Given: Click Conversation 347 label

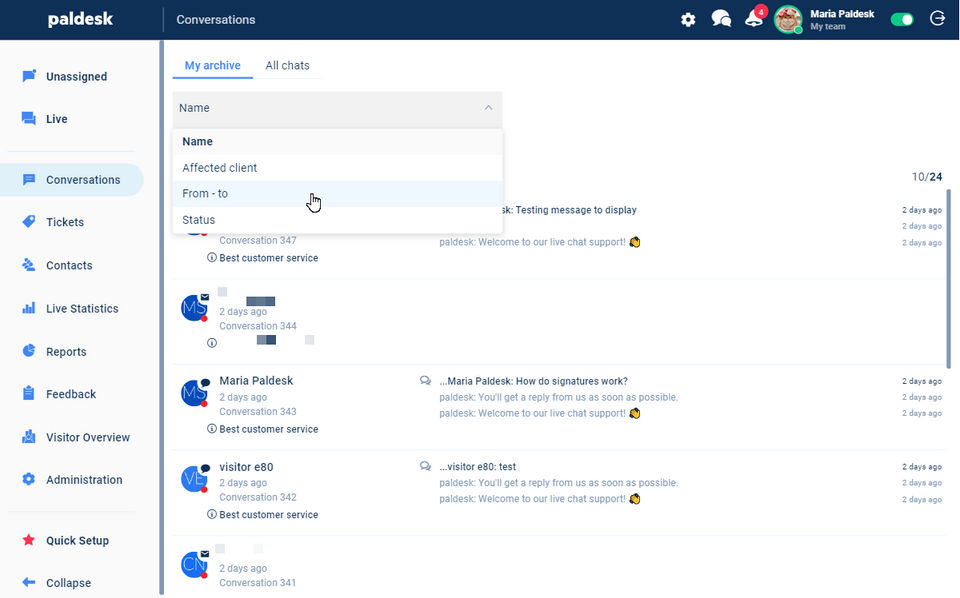Looking at the screenshot, I should coord(258,241).
